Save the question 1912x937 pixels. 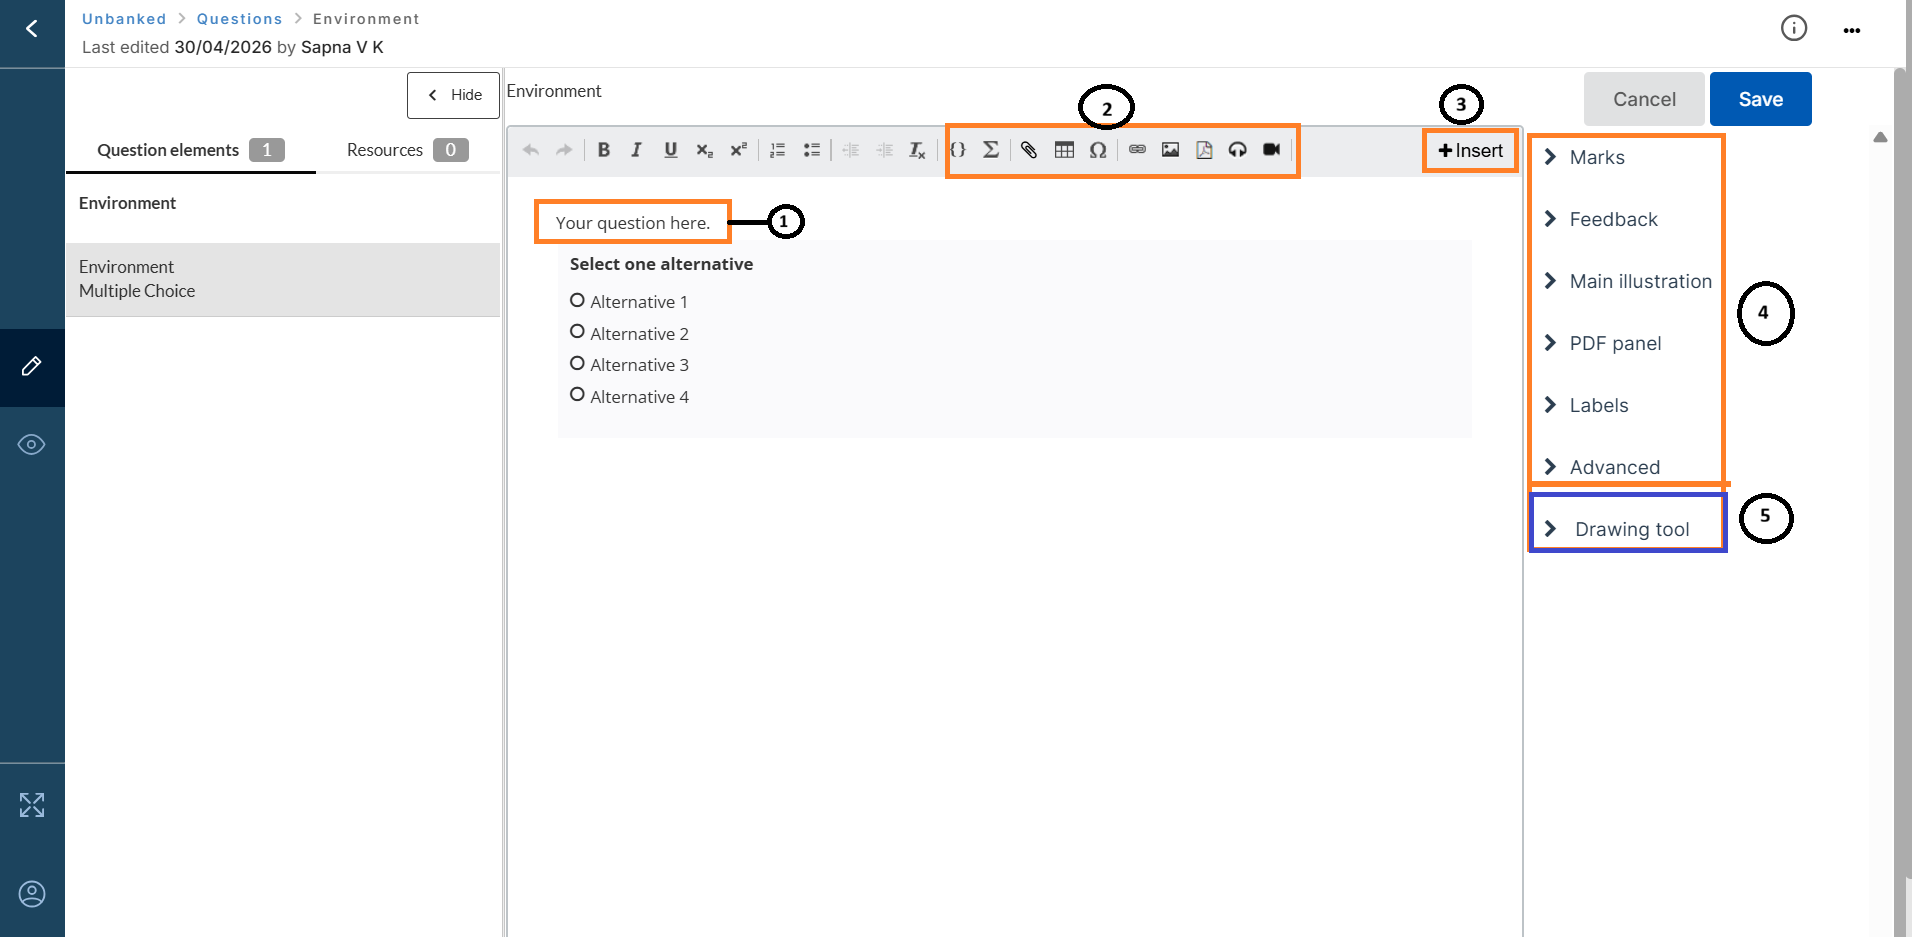point(1761,99)
